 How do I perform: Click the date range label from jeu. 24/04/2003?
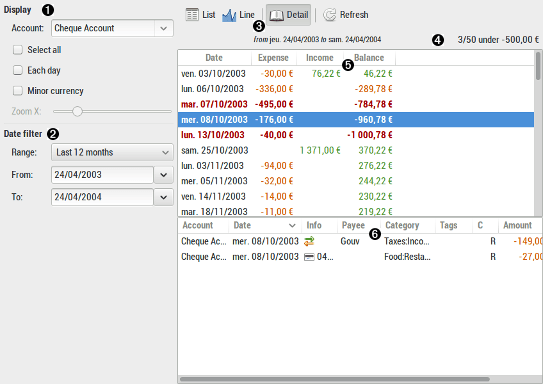[317, 40]
